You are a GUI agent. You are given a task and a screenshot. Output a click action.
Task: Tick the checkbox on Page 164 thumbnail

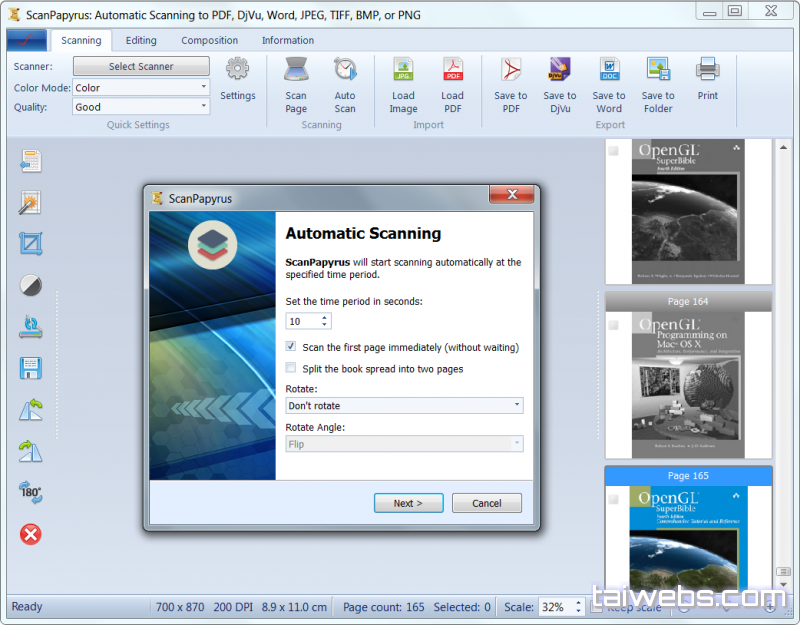614,325
